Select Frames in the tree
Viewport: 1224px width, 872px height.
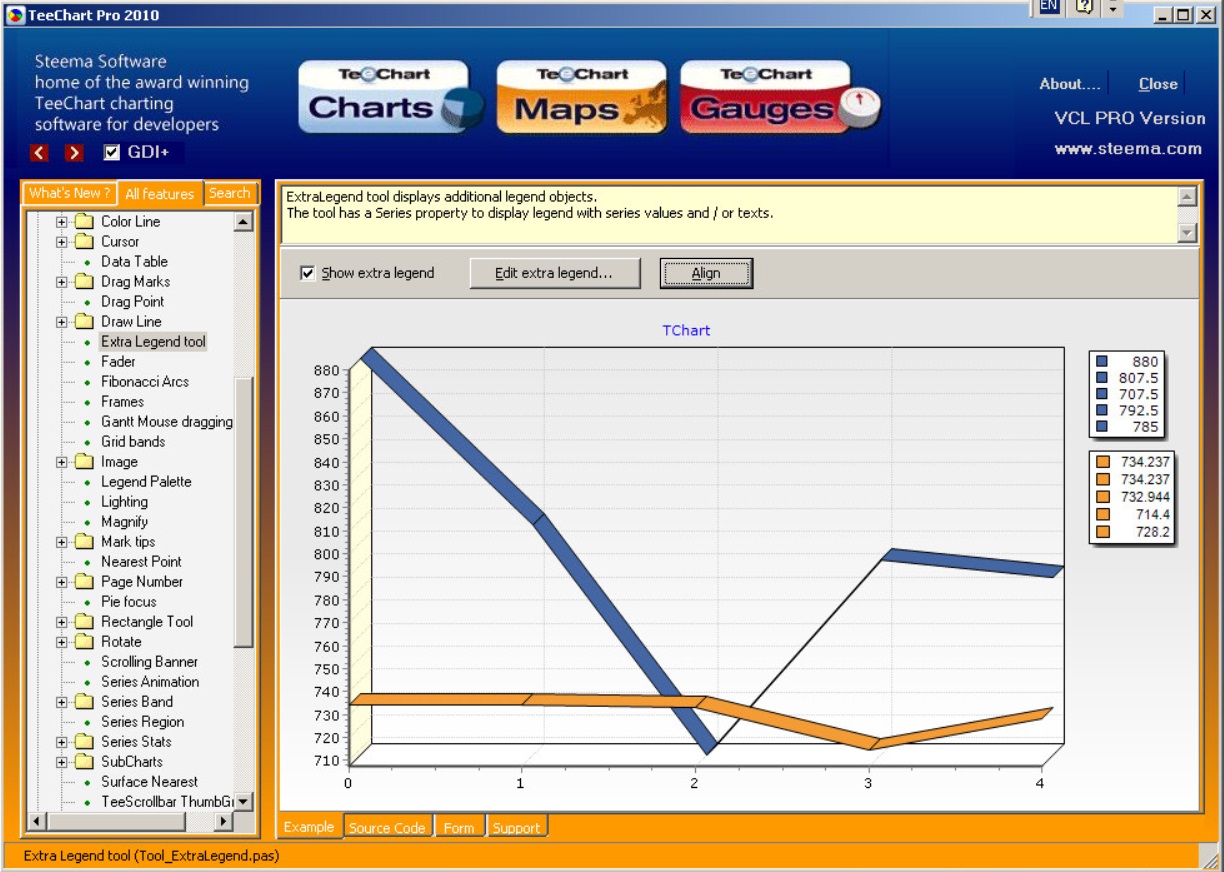[122, 402]
